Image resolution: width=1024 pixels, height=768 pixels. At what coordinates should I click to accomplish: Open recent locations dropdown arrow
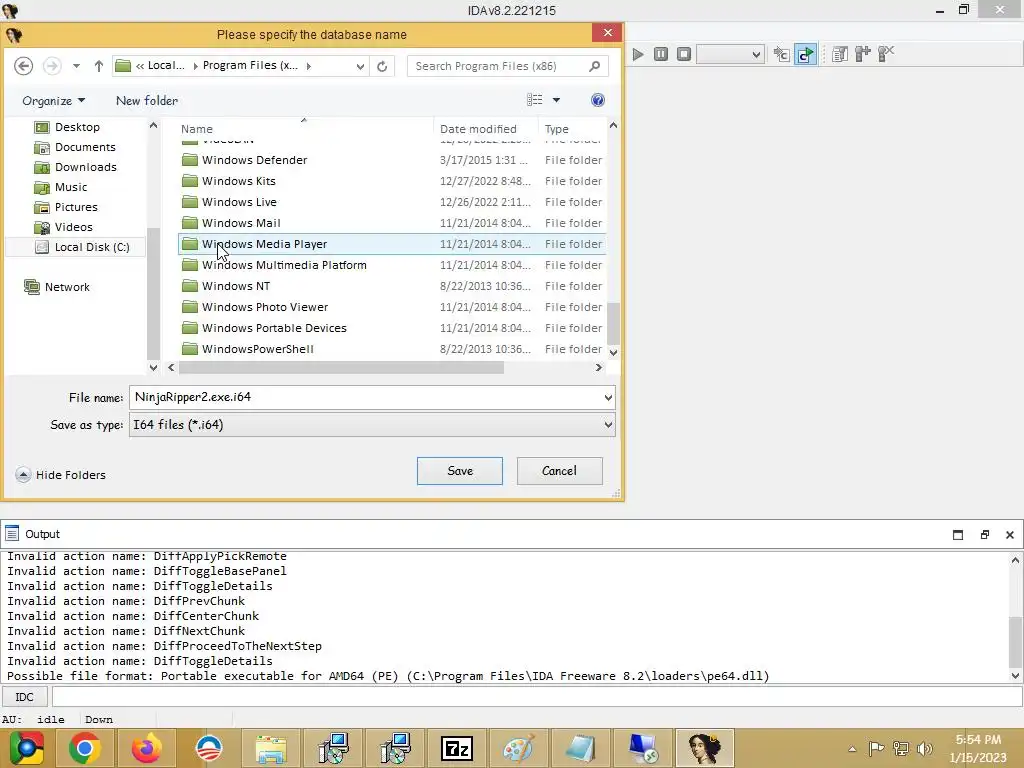tap(76, 66)
